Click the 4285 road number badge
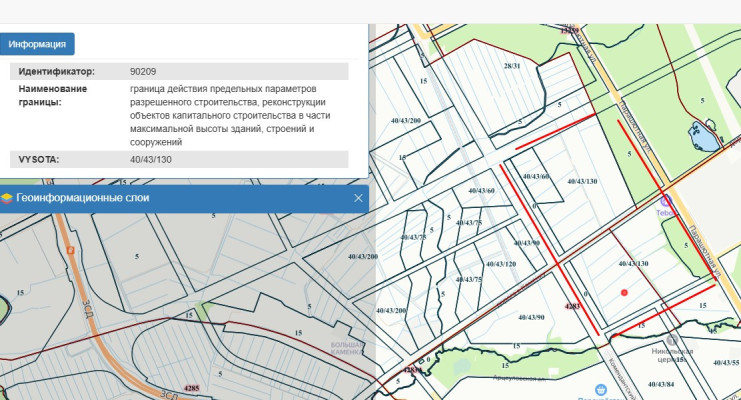Image resolution: width=741 pixels, height=400 pixels. click(x=193, y=386)
